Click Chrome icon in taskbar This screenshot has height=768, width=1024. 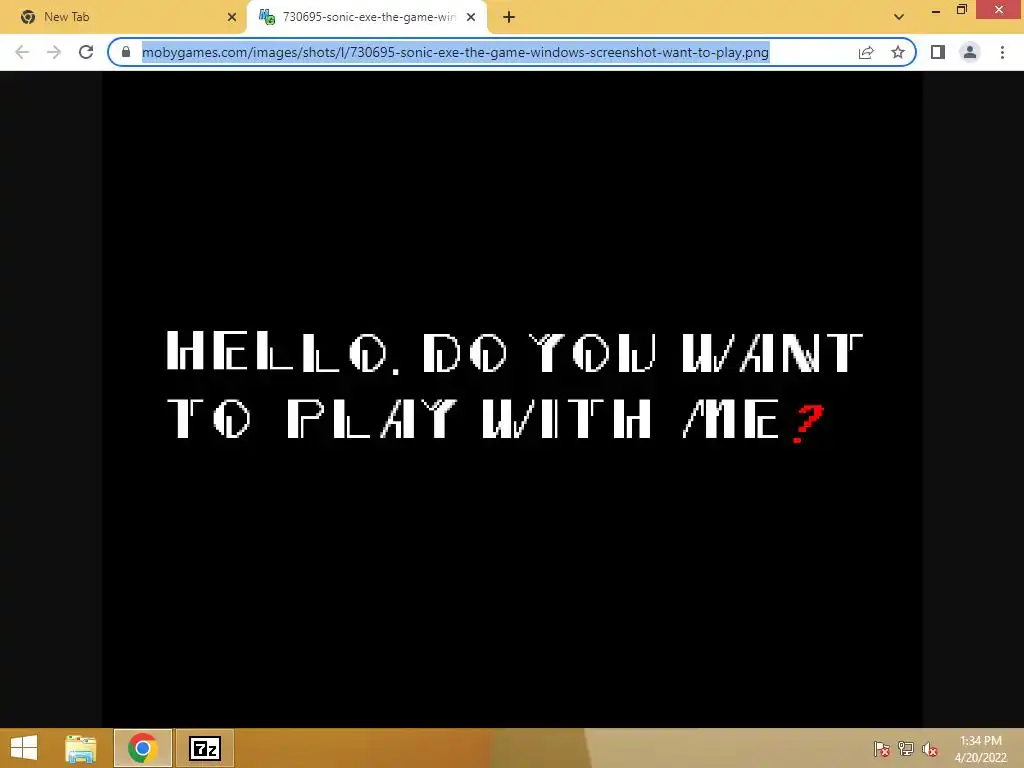point(142,748)
